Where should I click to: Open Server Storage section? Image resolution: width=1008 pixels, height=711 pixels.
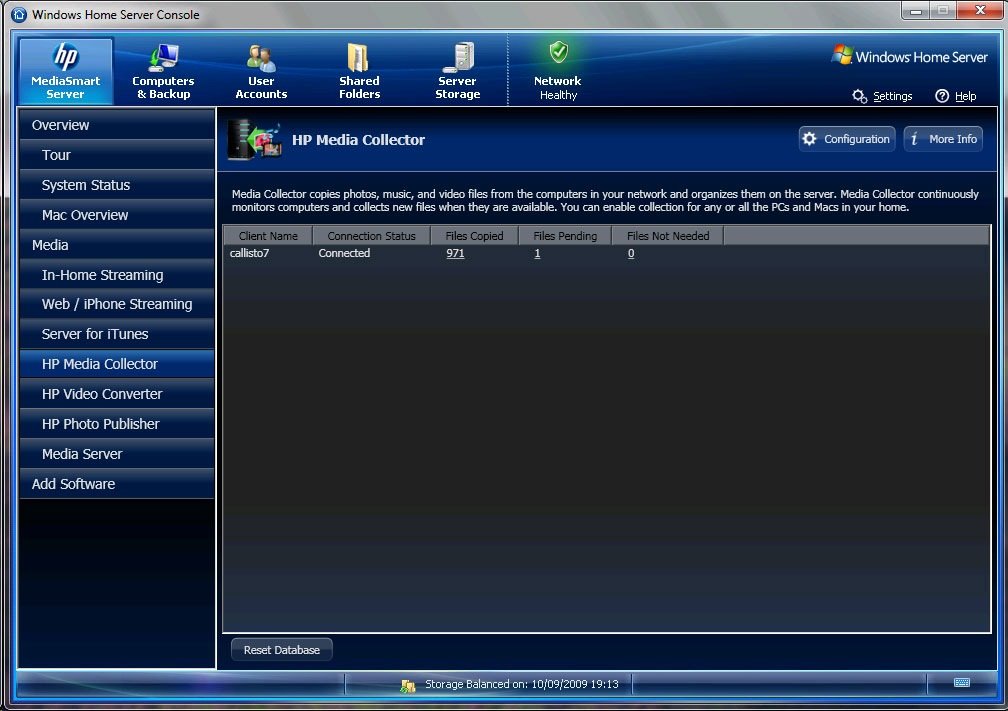point(458,71)
